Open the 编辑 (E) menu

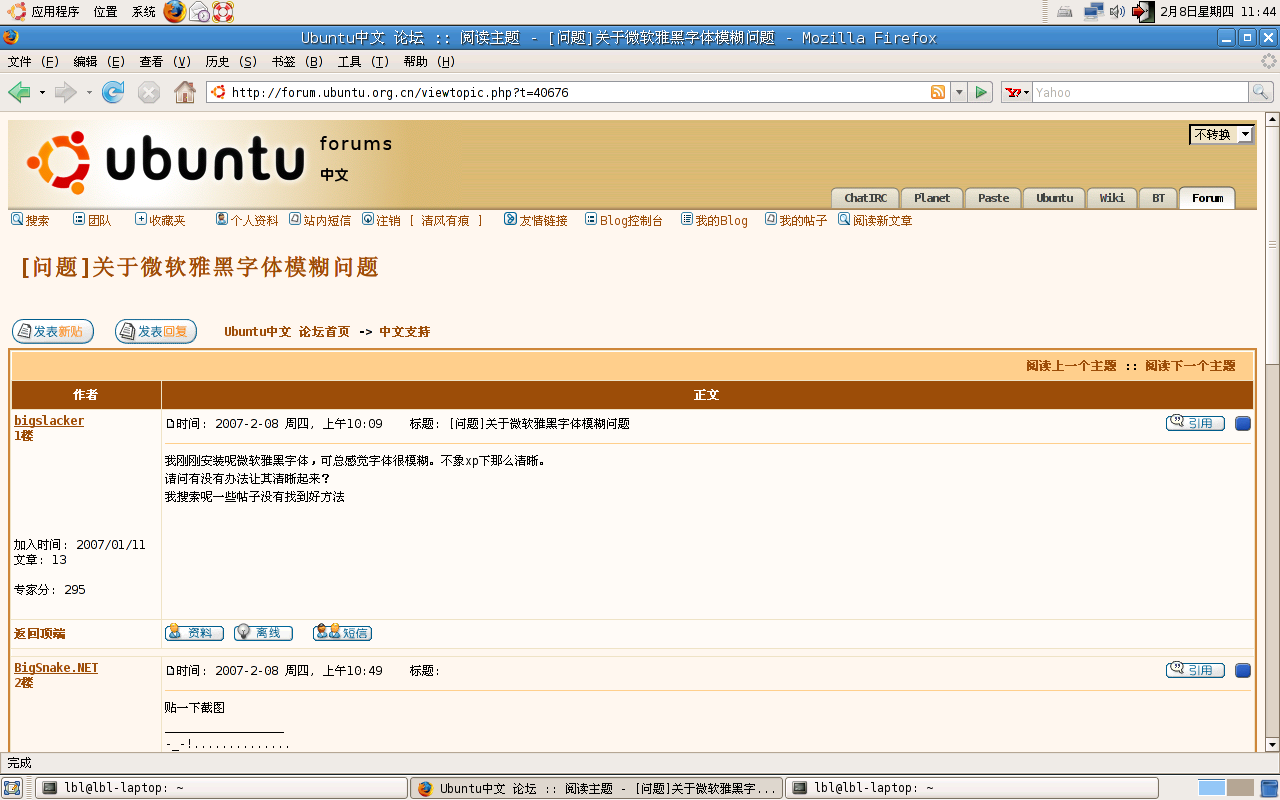[99, 61]
